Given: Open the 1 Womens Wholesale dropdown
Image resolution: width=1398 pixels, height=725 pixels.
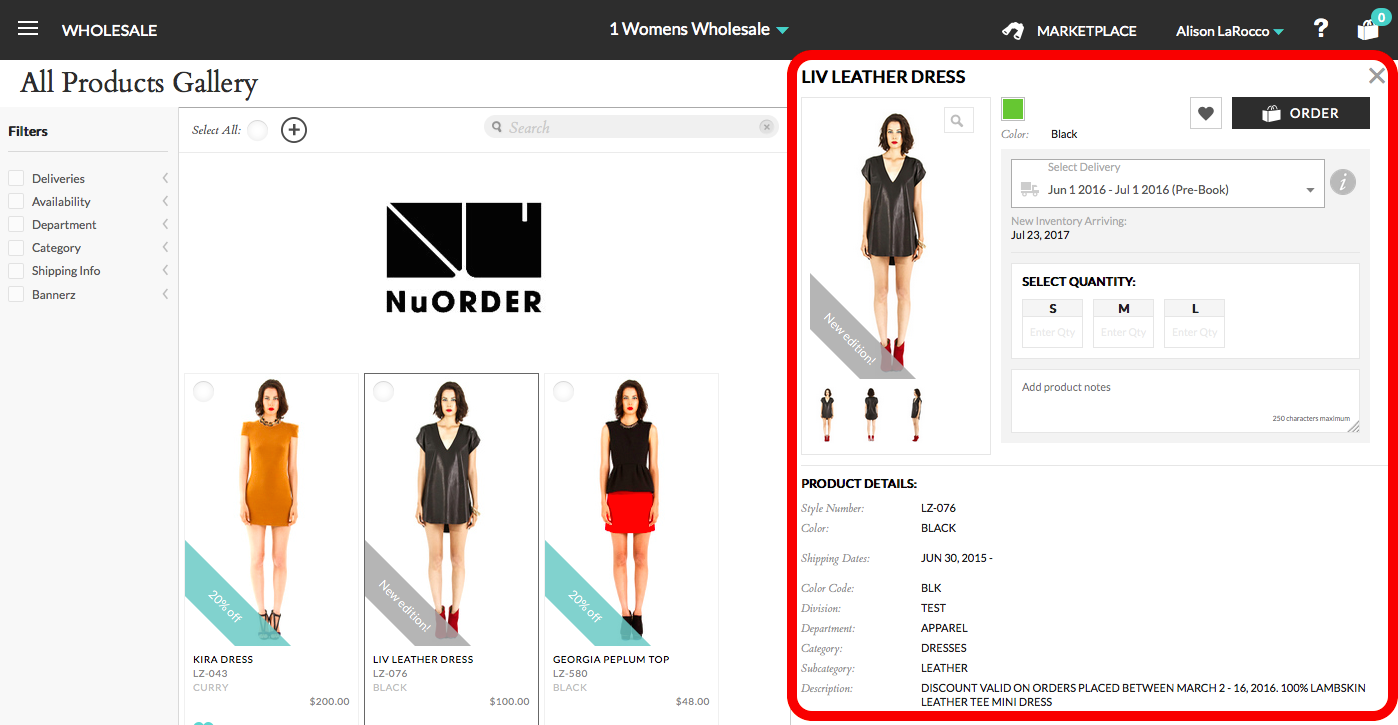Looking at the screenshot, I should pyautogui.click(x=699, y=29).
